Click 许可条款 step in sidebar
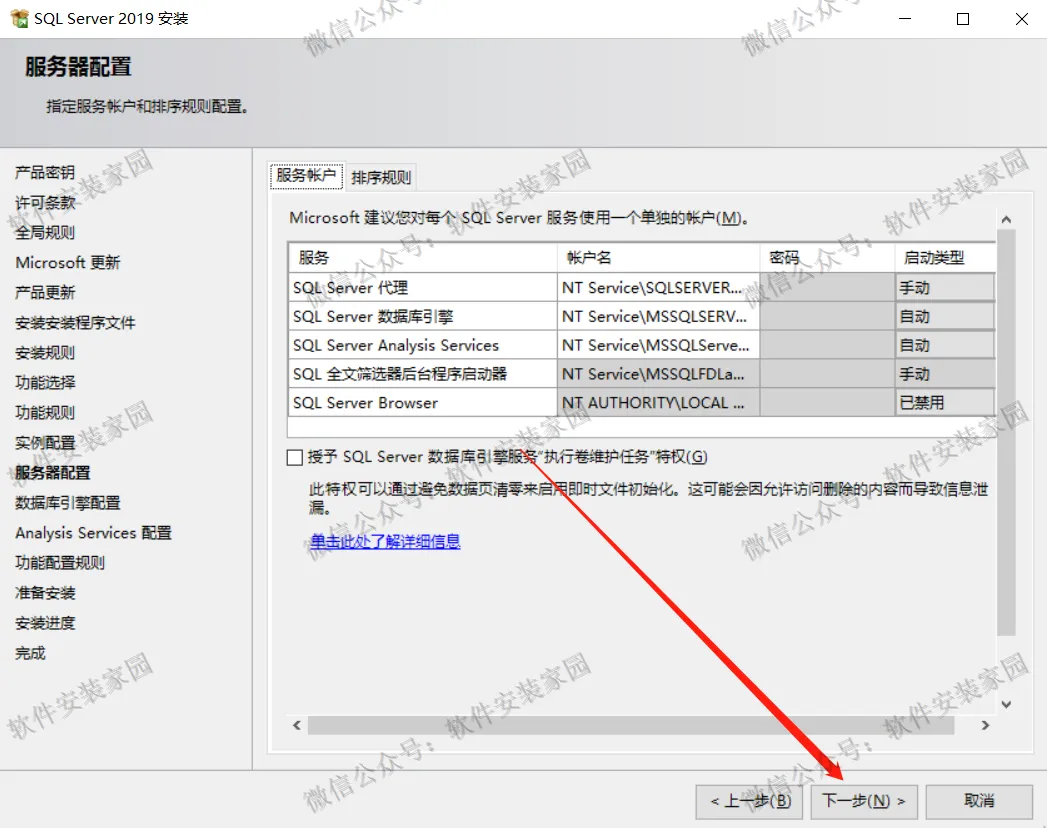Image resolution: width=1047 pixels, height=828 pixels. click(45, 202)
